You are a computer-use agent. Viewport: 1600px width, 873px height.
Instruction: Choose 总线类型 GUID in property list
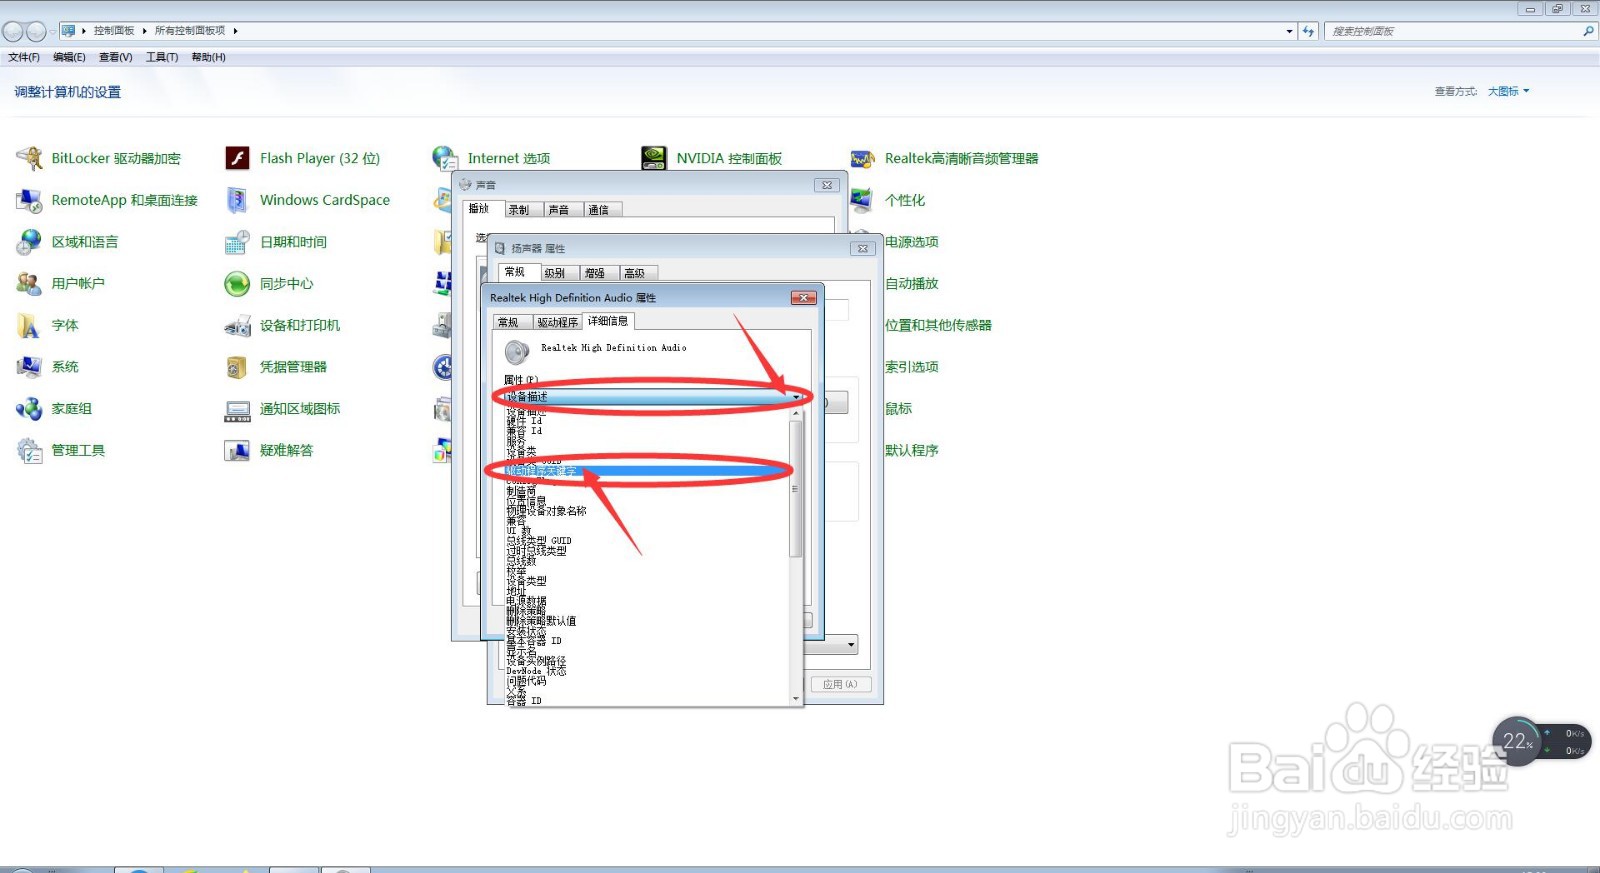(x=539, y=541)
